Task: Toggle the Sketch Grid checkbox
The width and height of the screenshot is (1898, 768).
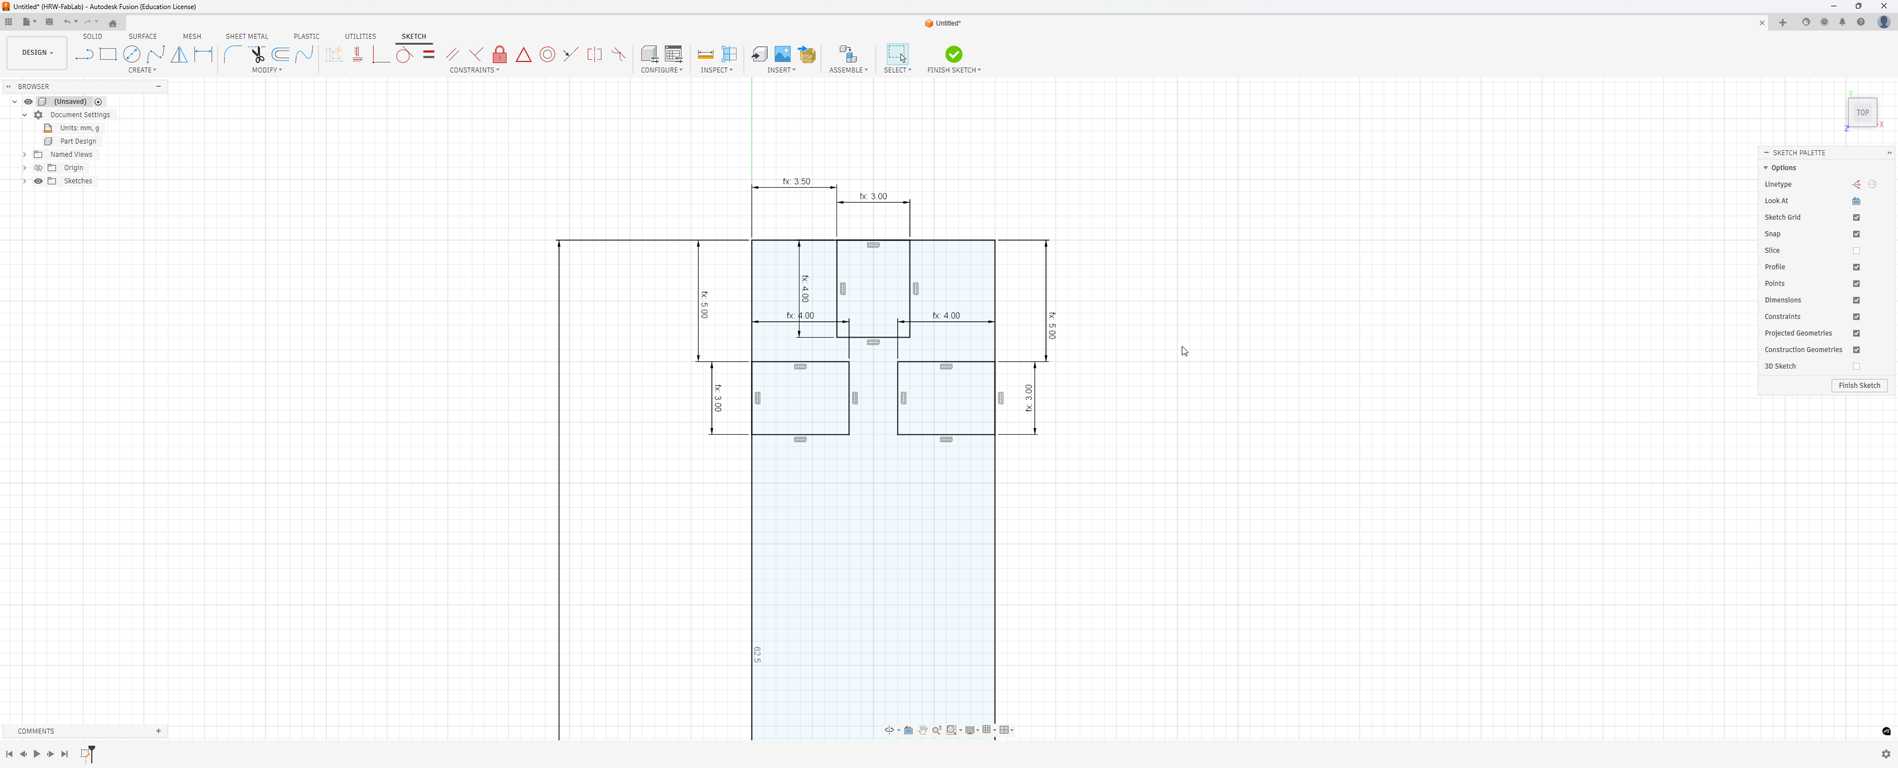Action: 1857,217
